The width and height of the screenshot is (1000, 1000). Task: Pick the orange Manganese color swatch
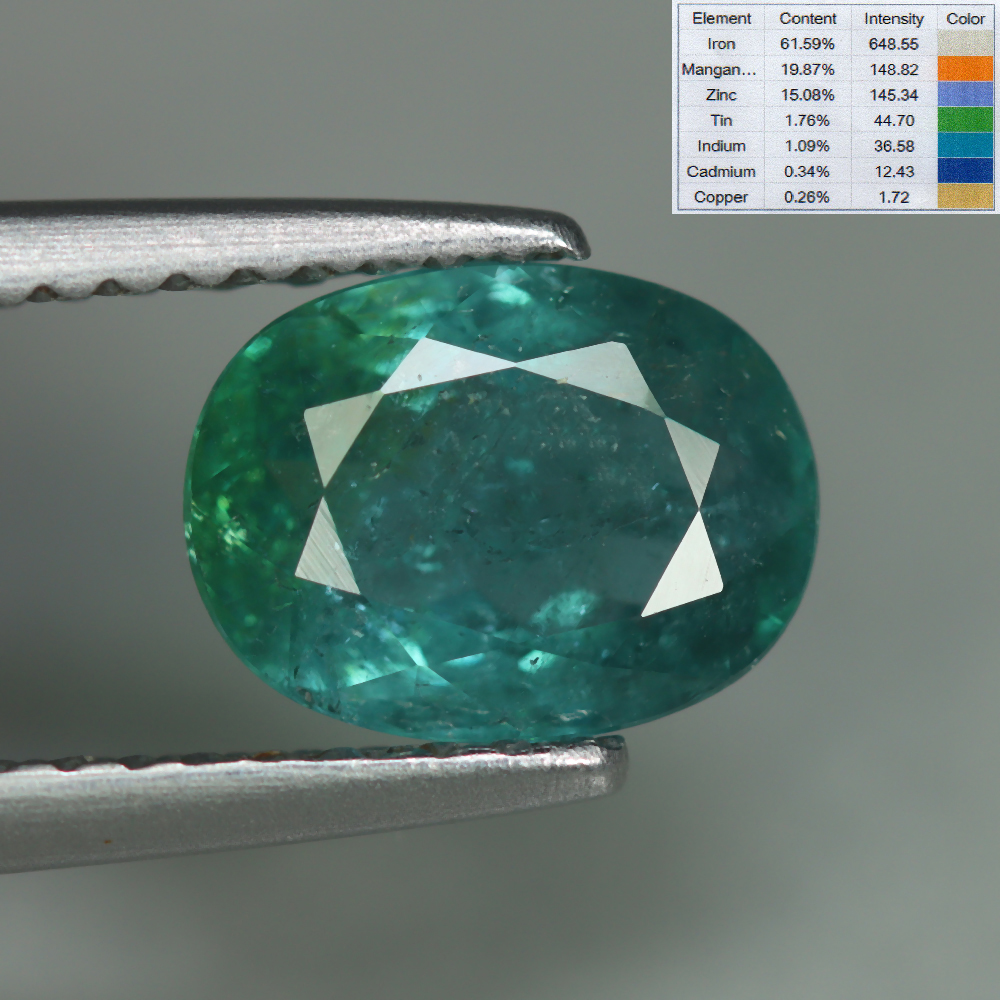pyautogui.click(x=966, y=70)
